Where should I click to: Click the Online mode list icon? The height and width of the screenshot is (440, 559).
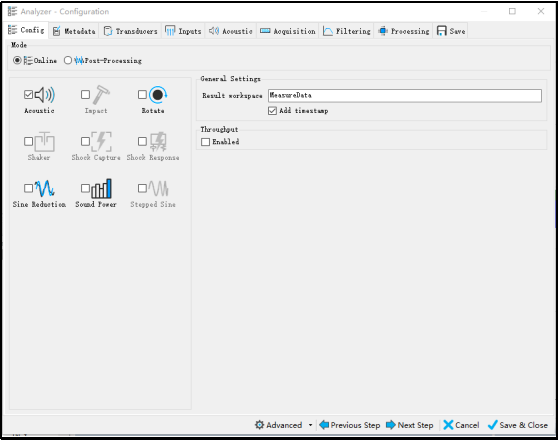coord(28,60)
